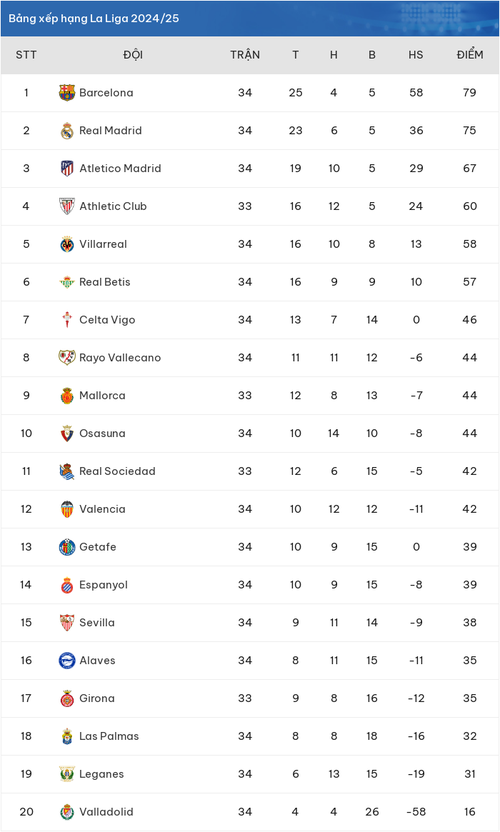Click the HS column header
This screenshot has width=500, height=832.
click(416, 55)
